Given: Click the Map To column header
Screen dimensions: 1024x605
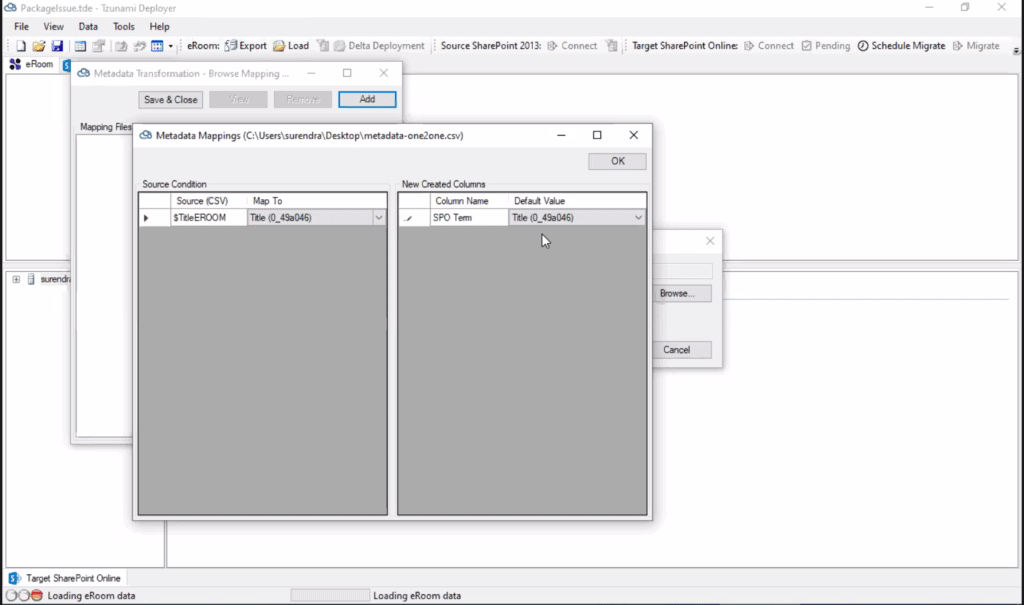Looking at the screenshot, I should tap(317, 201).
